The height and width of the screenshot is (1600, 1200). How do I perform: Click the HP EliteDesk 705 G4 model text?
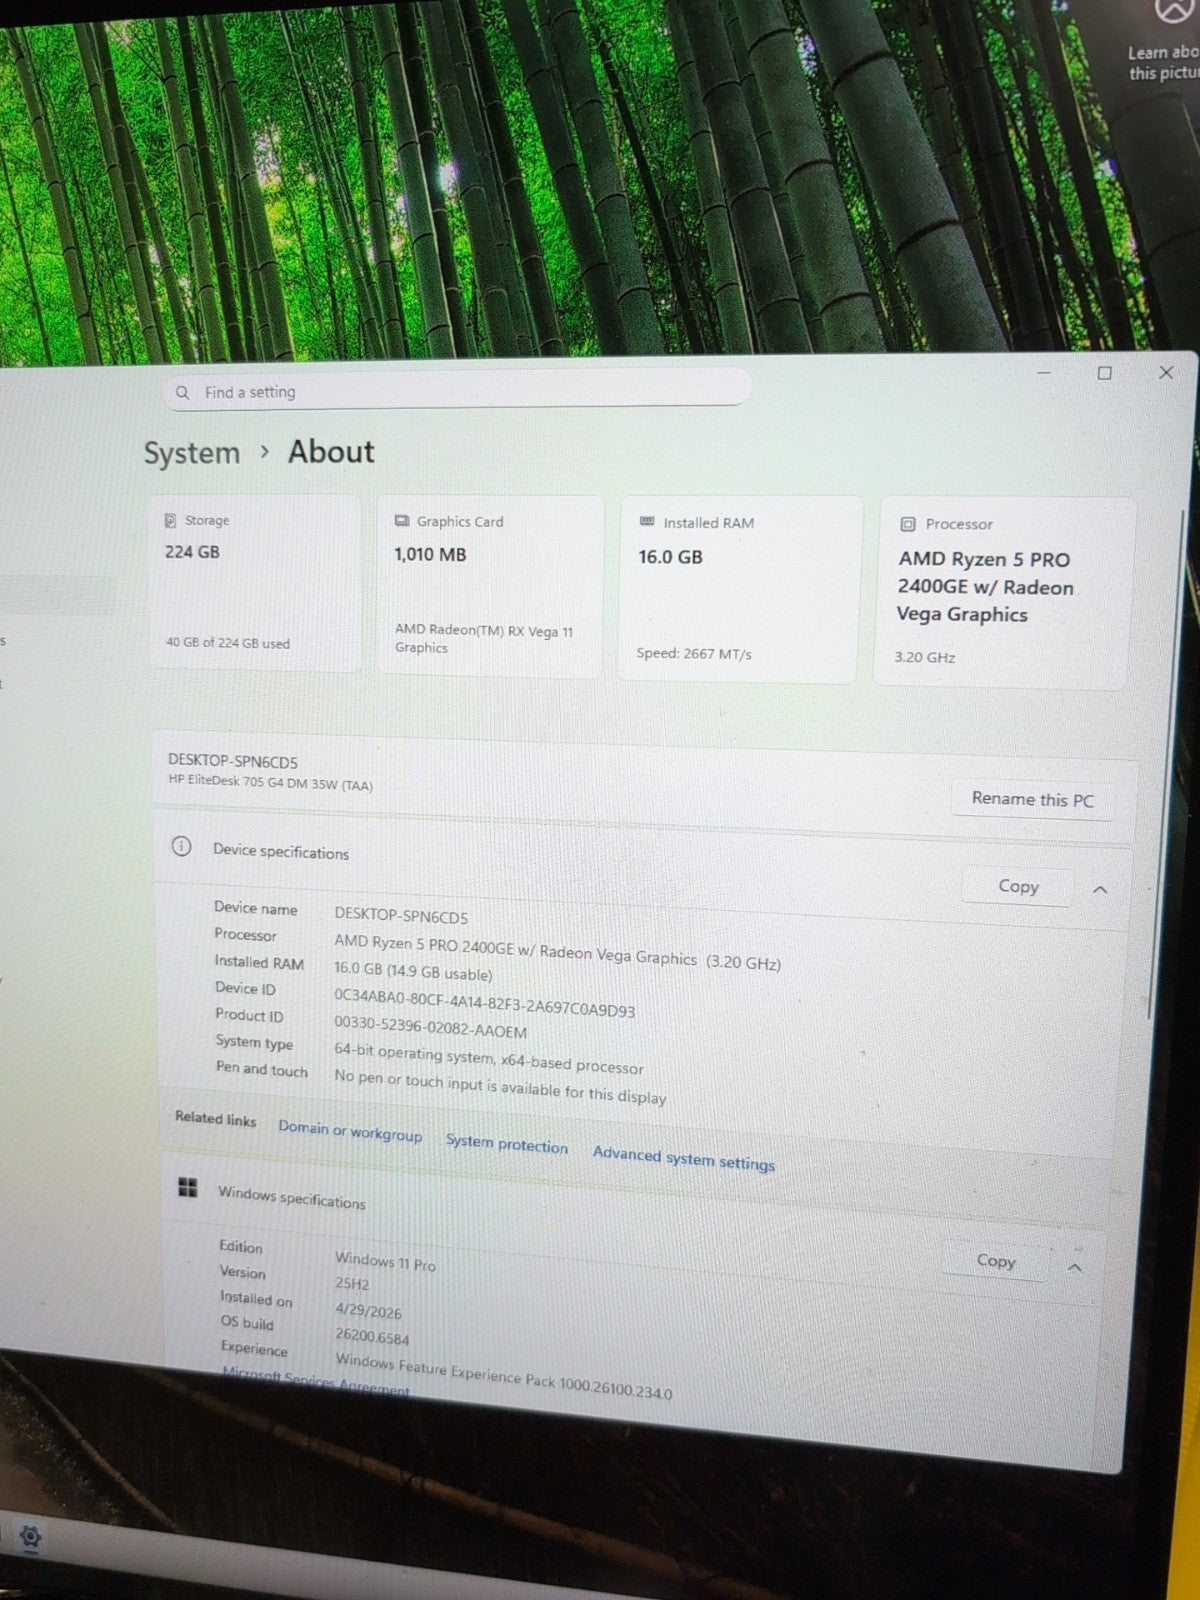[270, 783]
